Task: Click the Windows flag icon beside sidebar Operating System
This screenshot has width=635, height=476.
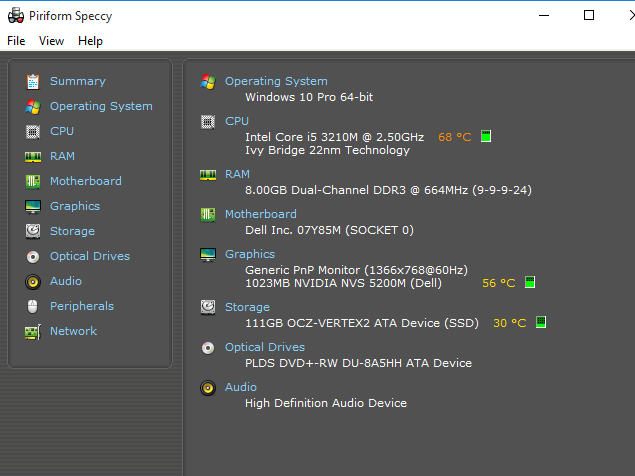Action: [x=33, y=107]
